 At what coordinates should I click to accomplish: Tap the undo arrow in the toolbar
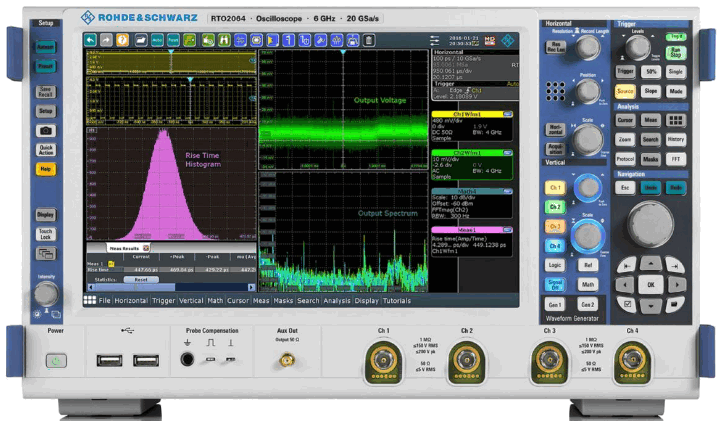pyautogui.click(x=91, y=40)
